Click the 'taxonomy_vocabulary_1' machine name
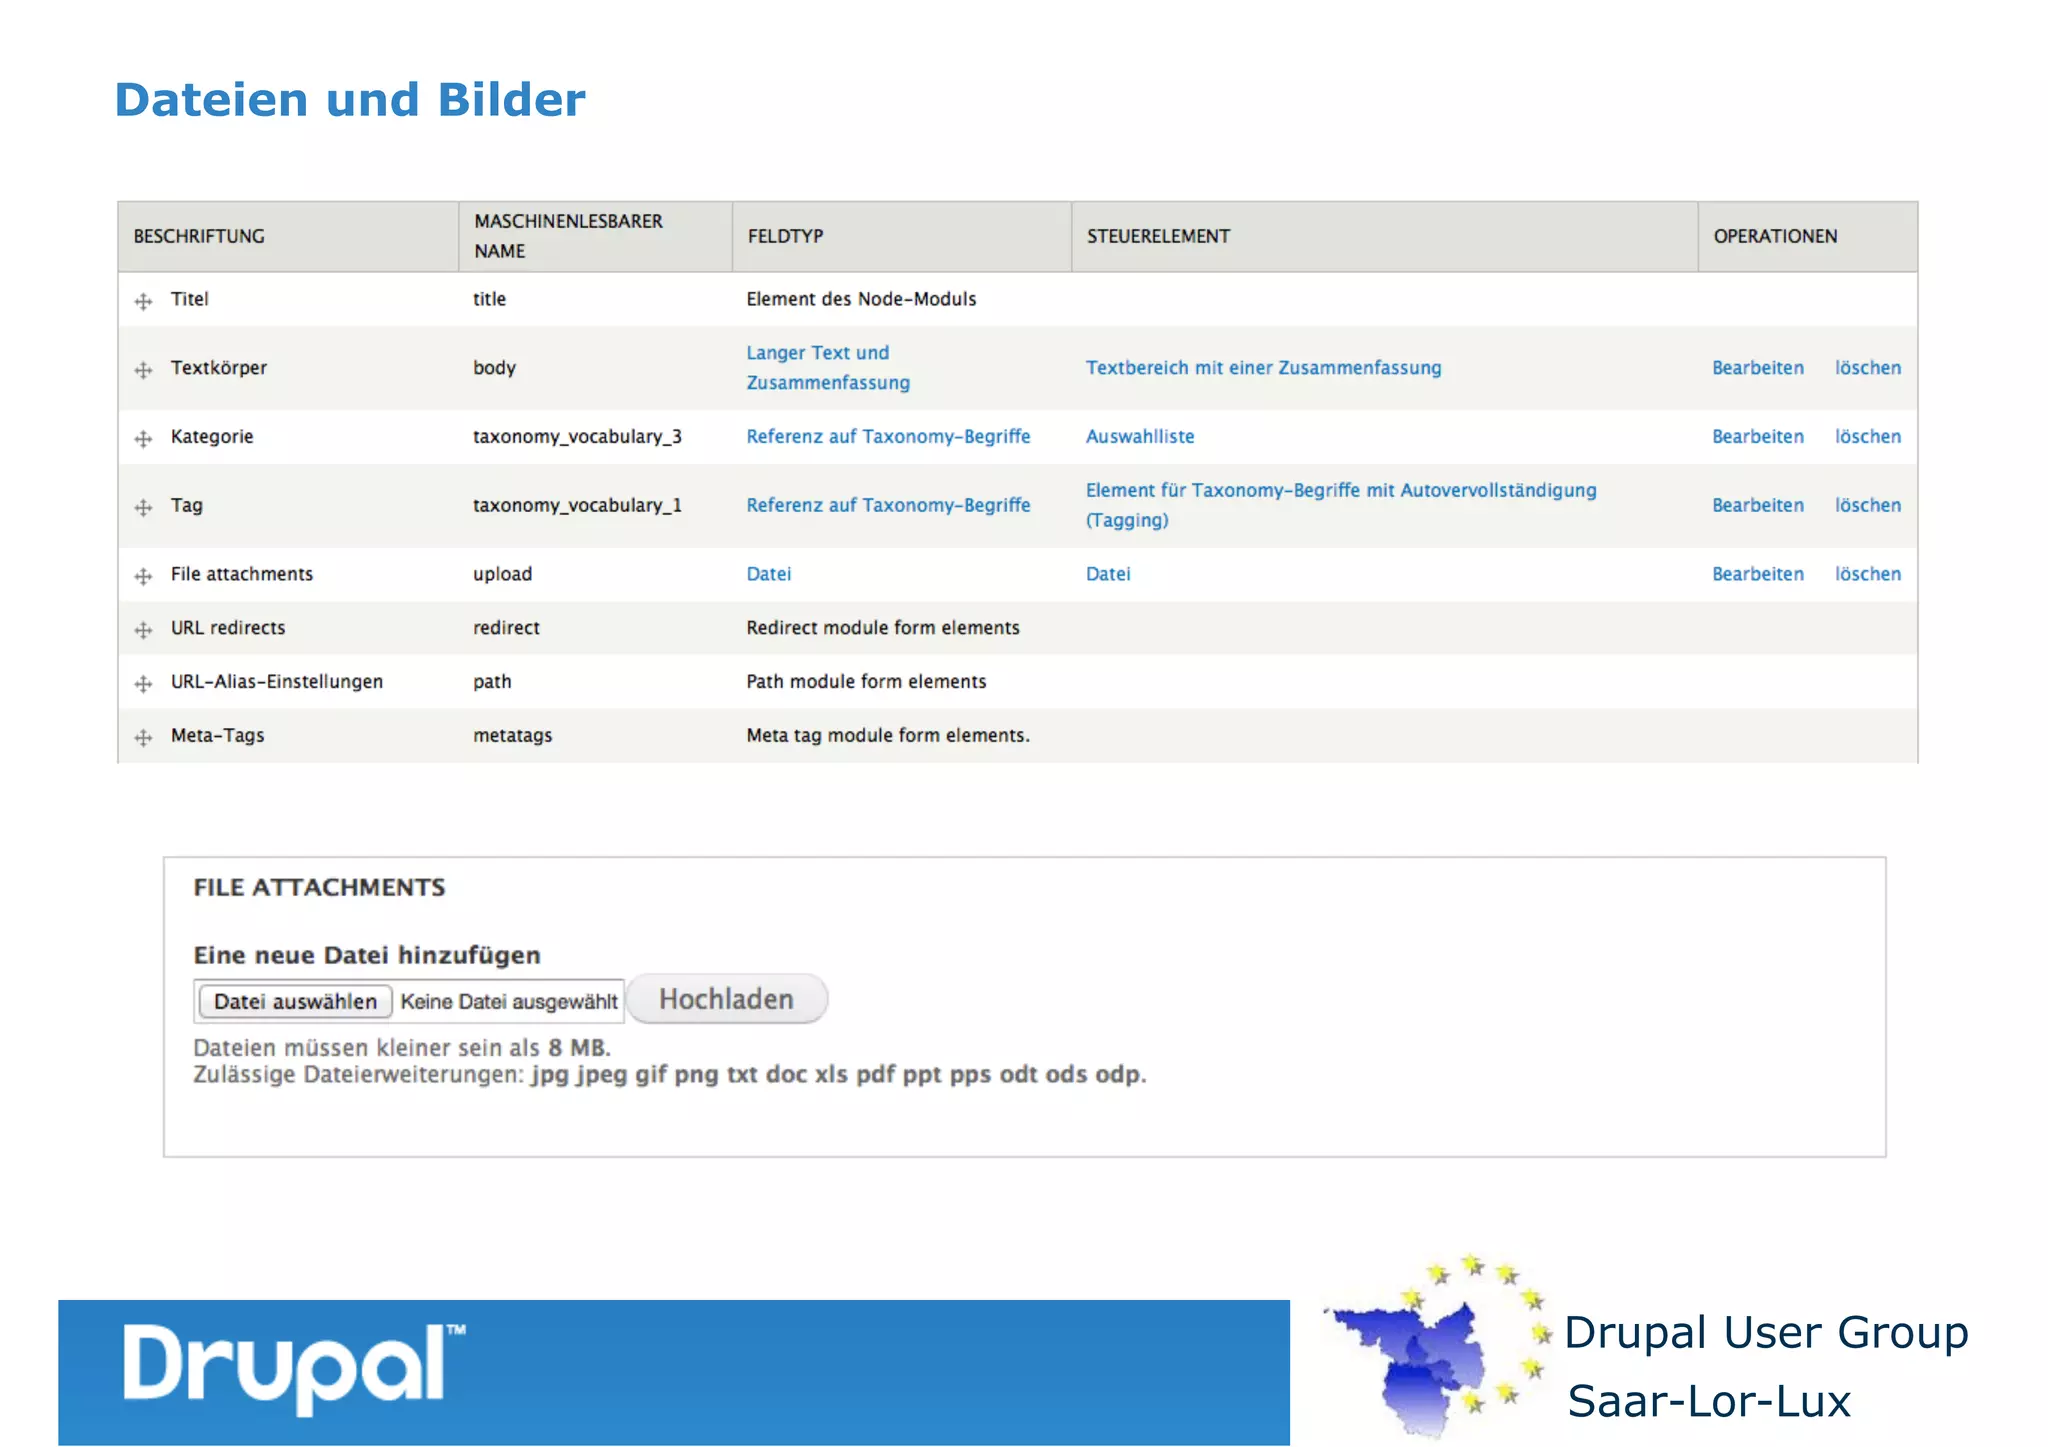Image resolution: width=2048 pixels, height=1447 pixels. tap(577, 505)
